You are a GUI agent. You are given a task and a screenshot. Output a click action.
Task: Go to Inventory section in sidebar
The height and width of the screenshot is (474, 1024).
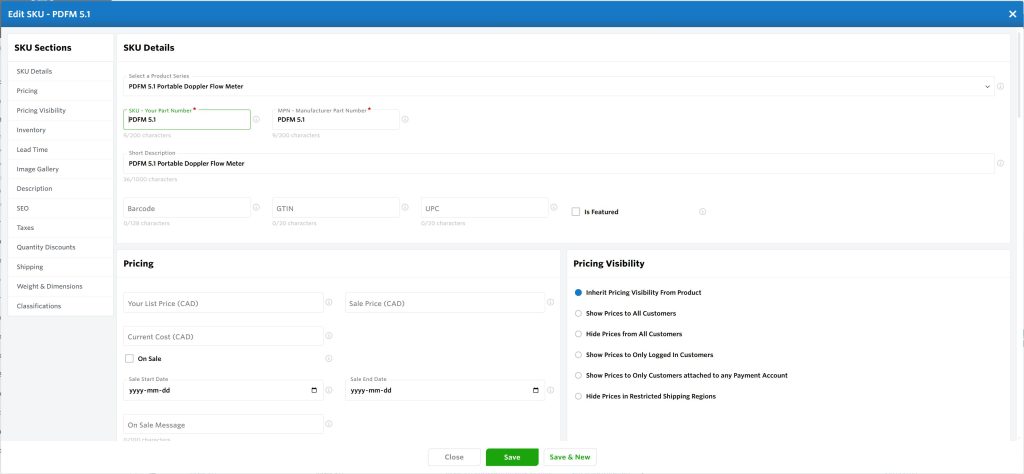point(31,130)
